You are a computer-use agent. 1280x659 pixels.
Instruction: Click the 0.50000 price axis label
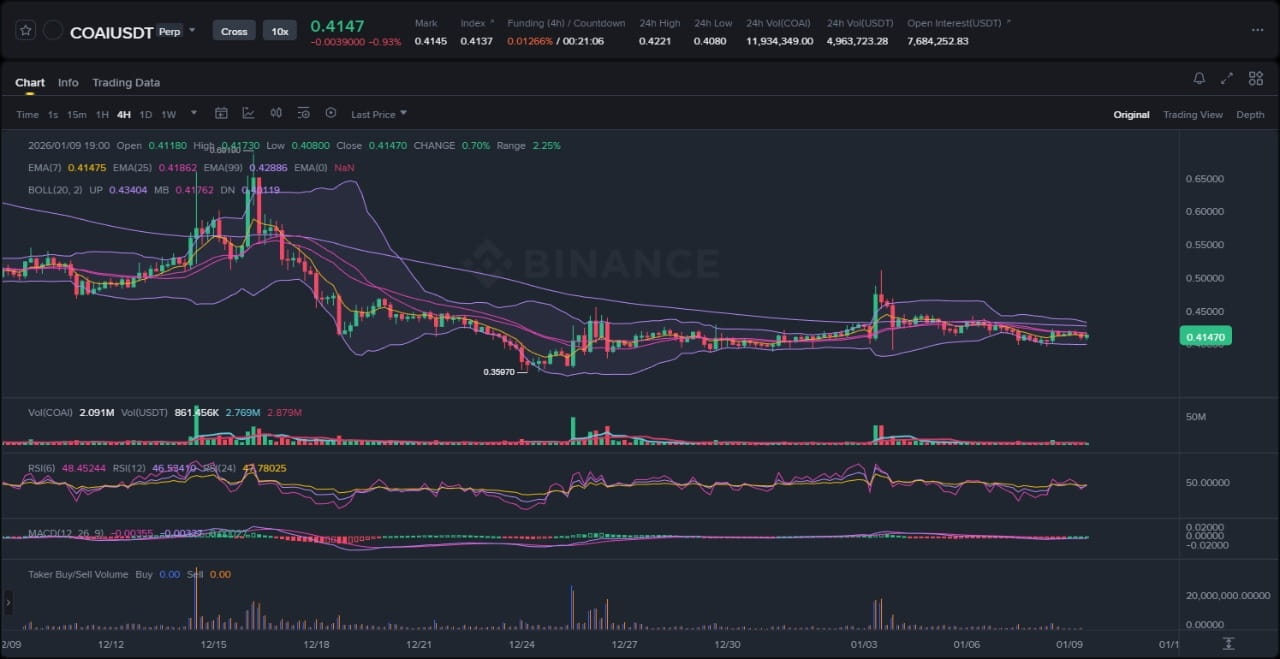1205,278
